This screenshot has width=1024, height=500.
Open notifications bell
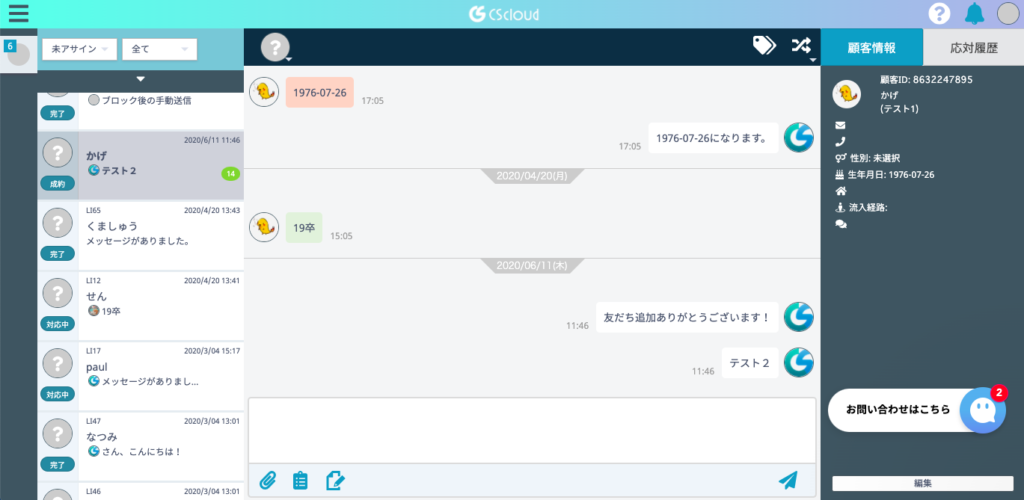point(974,14)
